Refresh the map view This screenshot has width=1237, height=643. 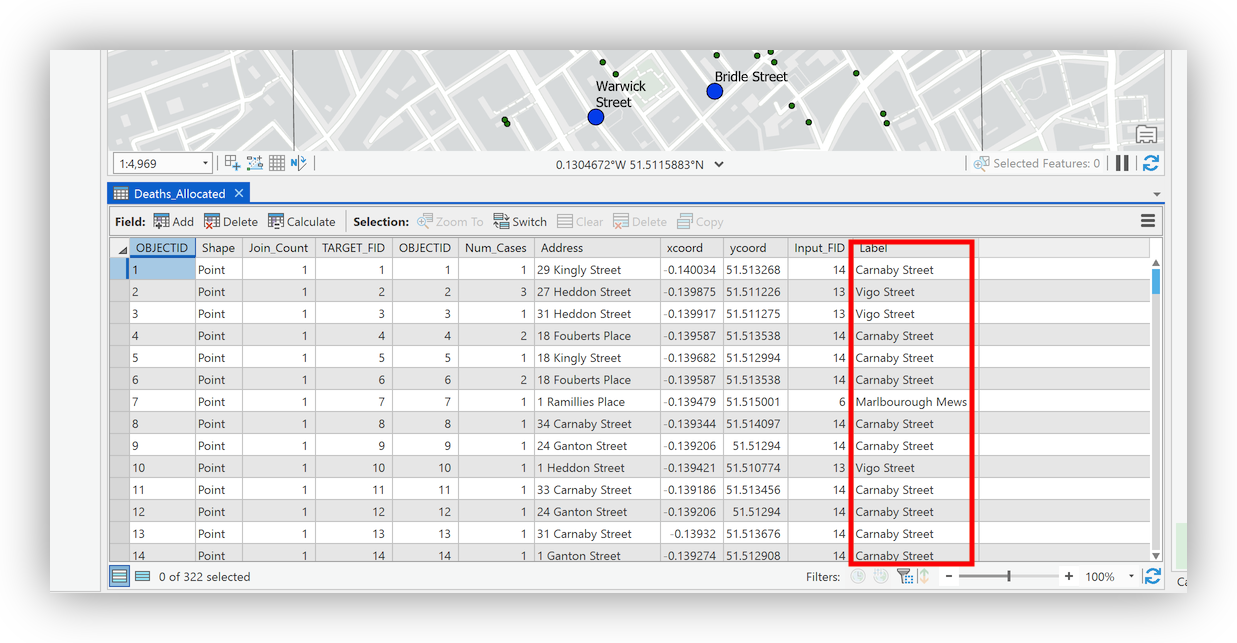click(x=1151, y=163)
